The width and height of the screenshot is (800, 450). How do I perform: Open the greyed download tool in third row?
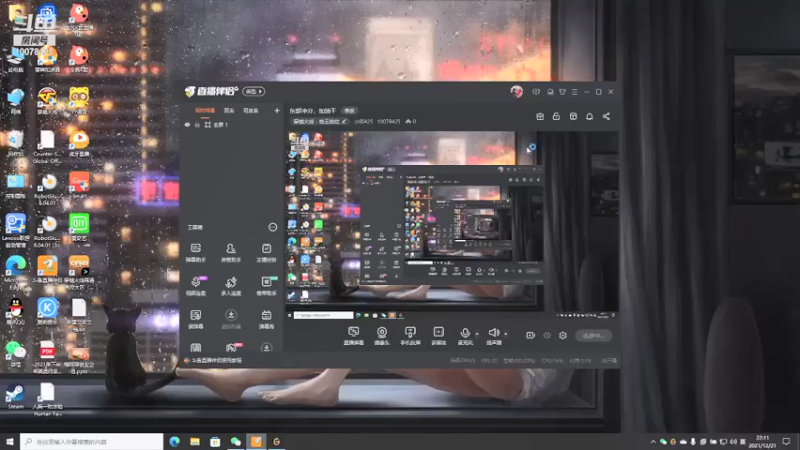click(x=231, y=319)
